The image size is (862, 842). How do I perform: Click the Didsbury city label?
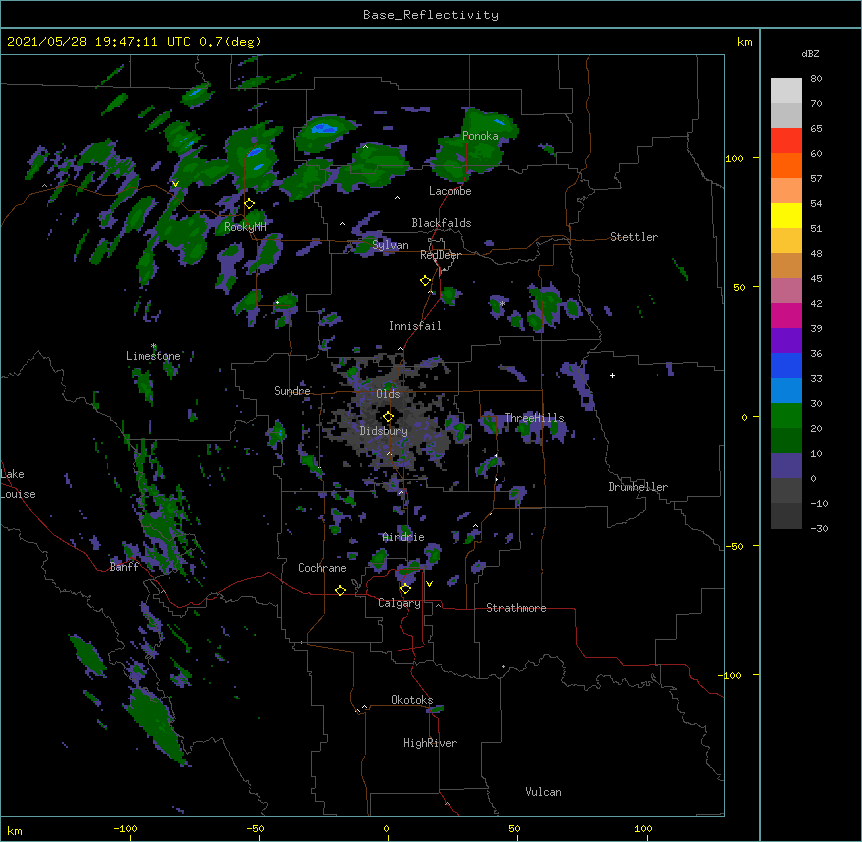pyautogui.click(x=384, y=431)
